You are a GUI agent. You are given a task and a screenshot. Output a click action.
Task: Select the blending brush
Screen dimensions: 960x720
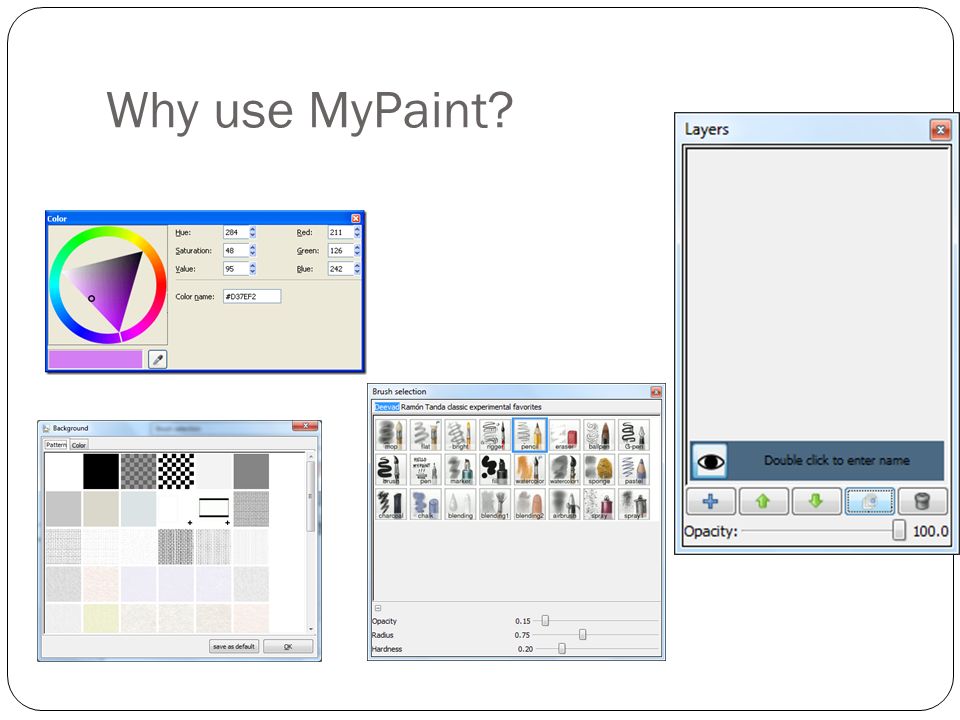(460, 504)
